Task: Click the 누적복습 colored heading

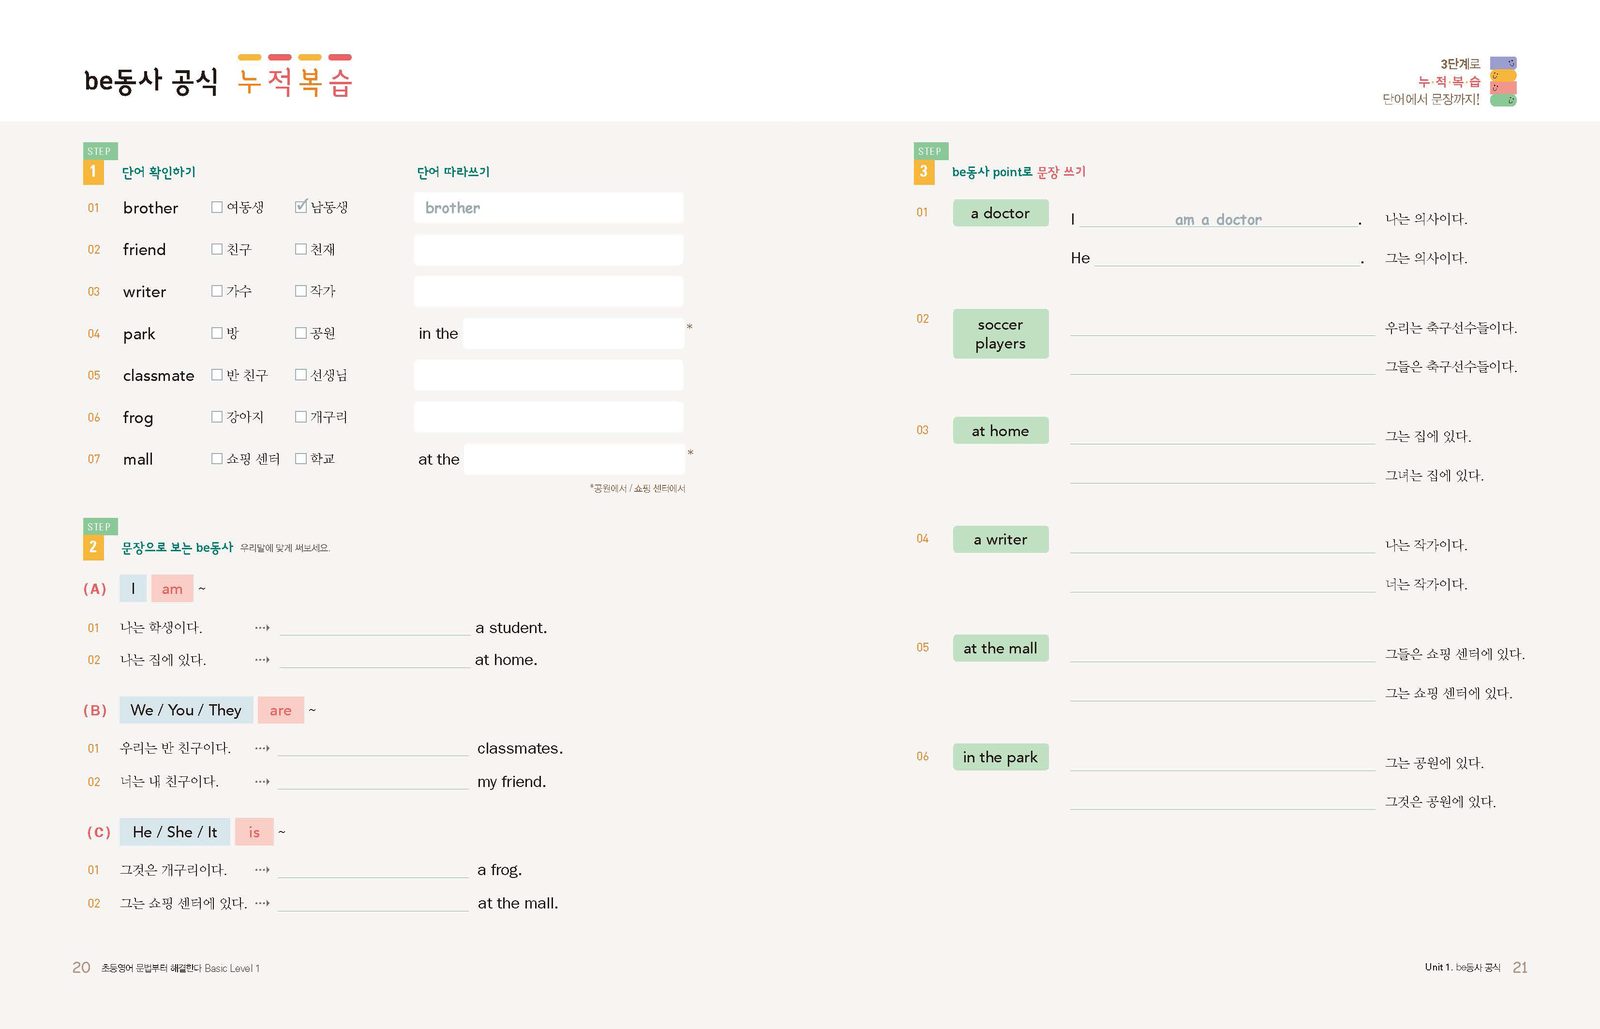Action: [x=295, y=77]
